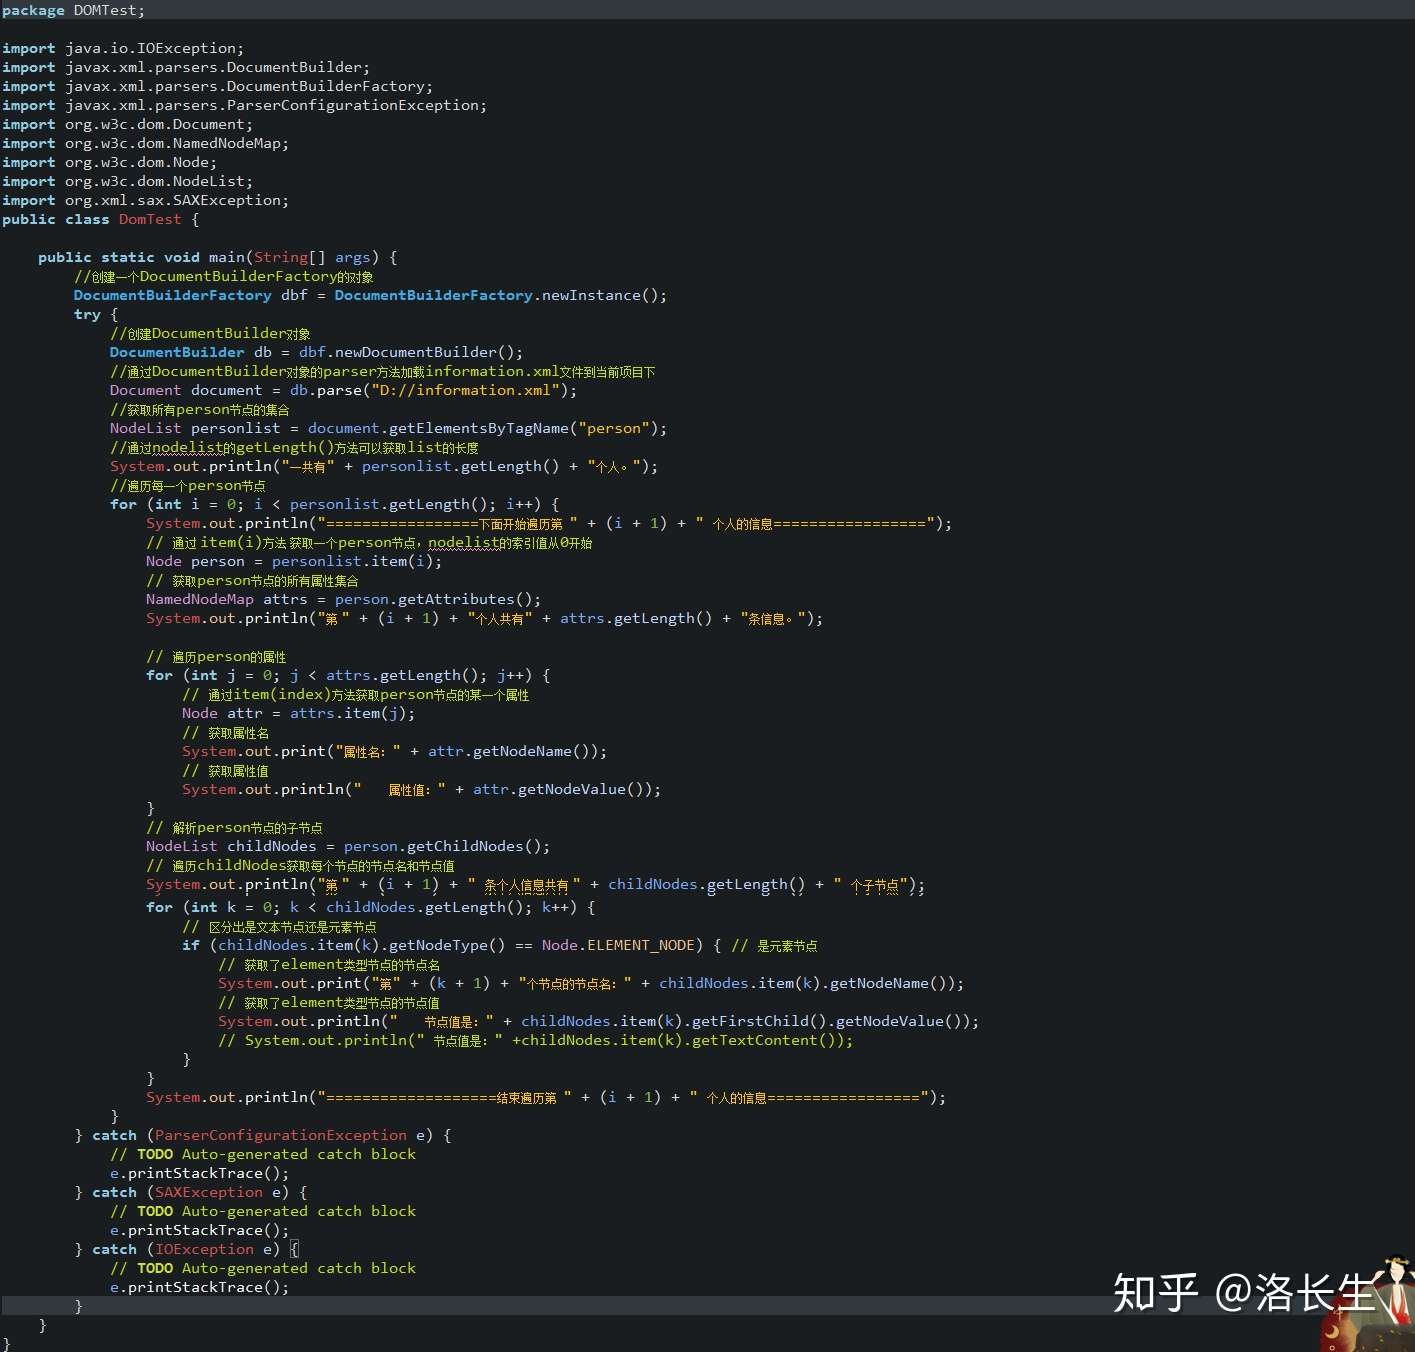
Task: Click the "attr.getNodeValue()" println statement
Action: [421, 789]
